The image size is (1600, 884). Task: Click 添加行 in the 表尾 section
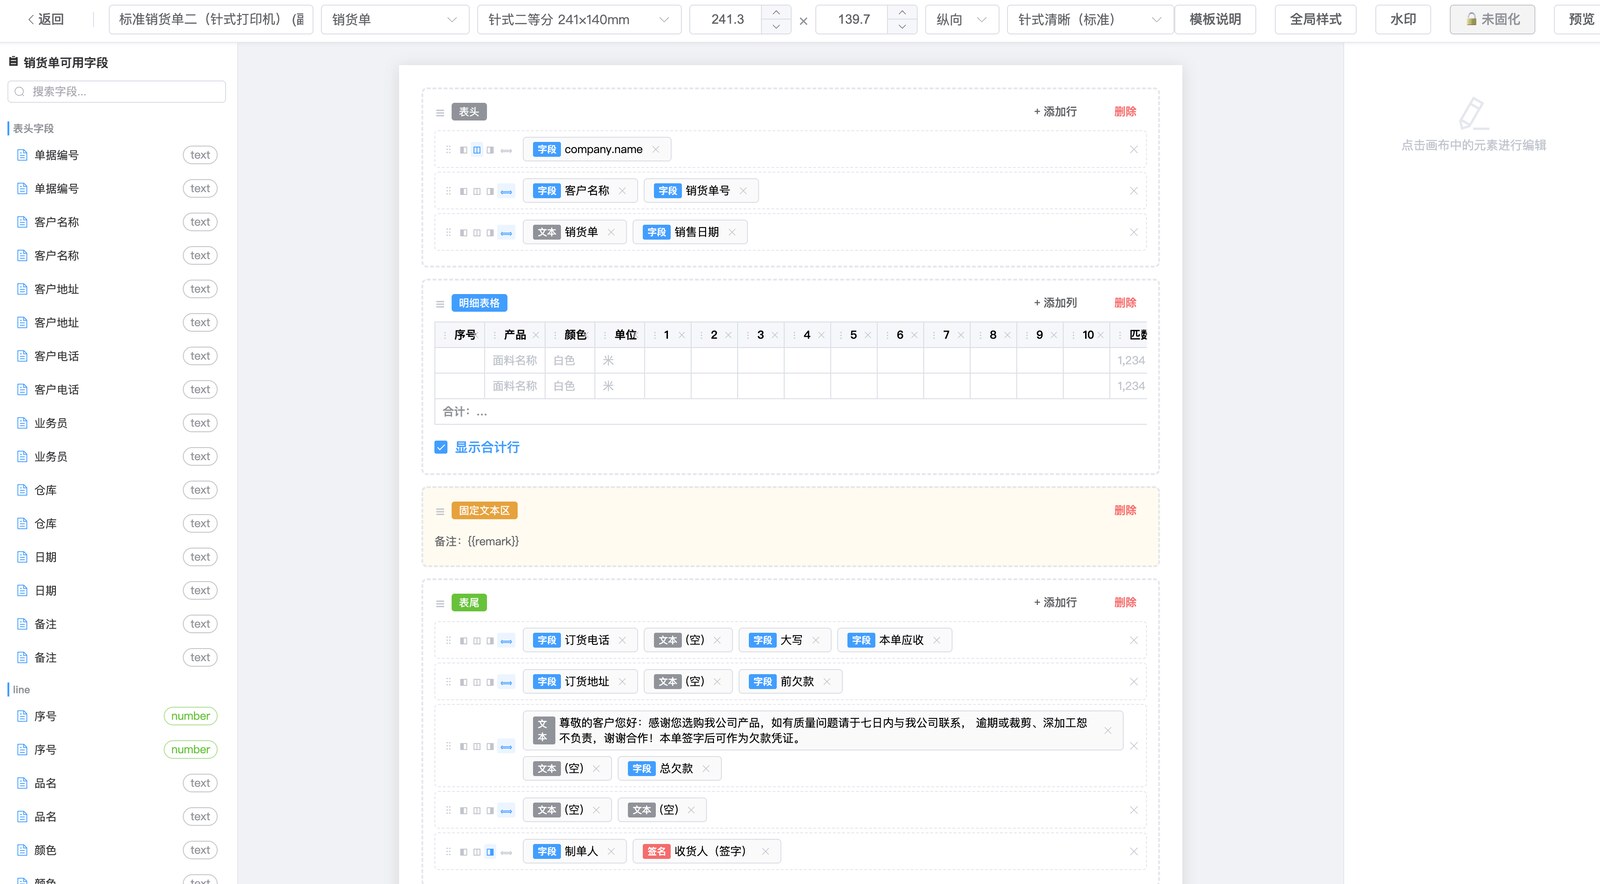pos(1055,603)
